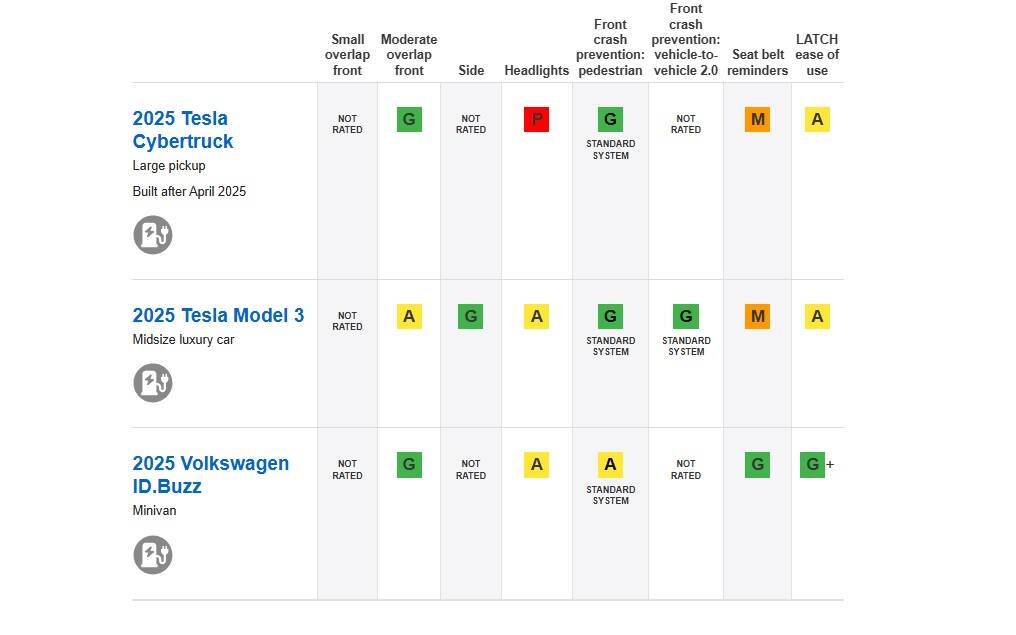Image resolution: width=1016 pixels, height=635 pixels.
Task: Click the ID.Buzz Good seat belt reminders badge
Action: [757, 465]
